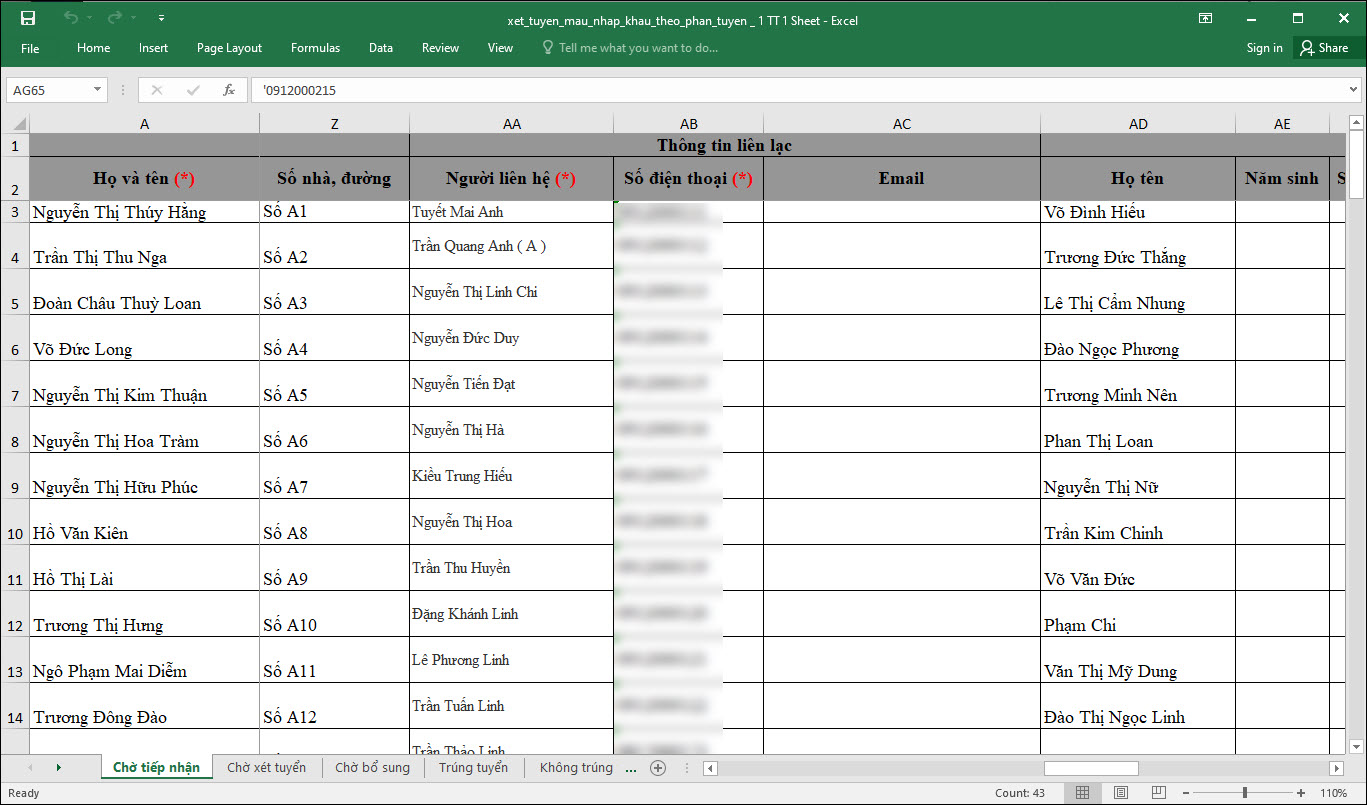Open Ribbon Display Options
Screen dimensions: 1367x805
(x=1206, y=19)
